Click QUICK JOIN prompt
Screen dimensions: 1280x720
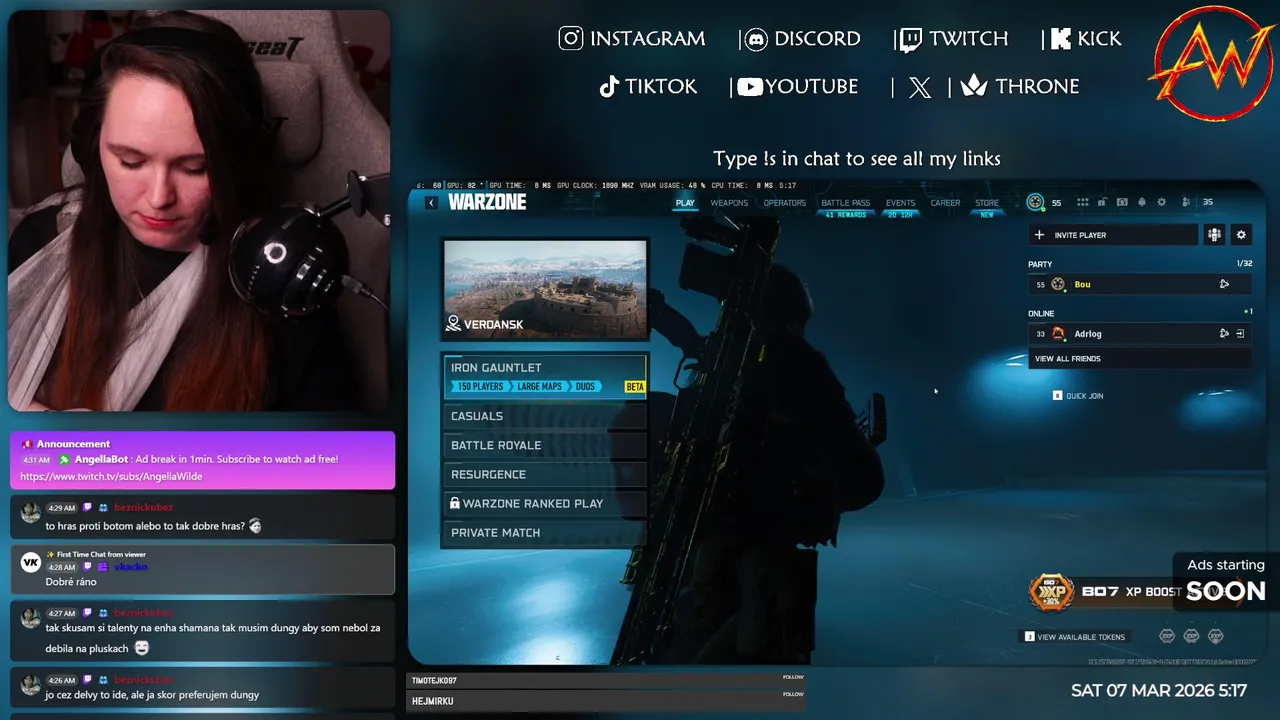click(x=1078, y=396)
